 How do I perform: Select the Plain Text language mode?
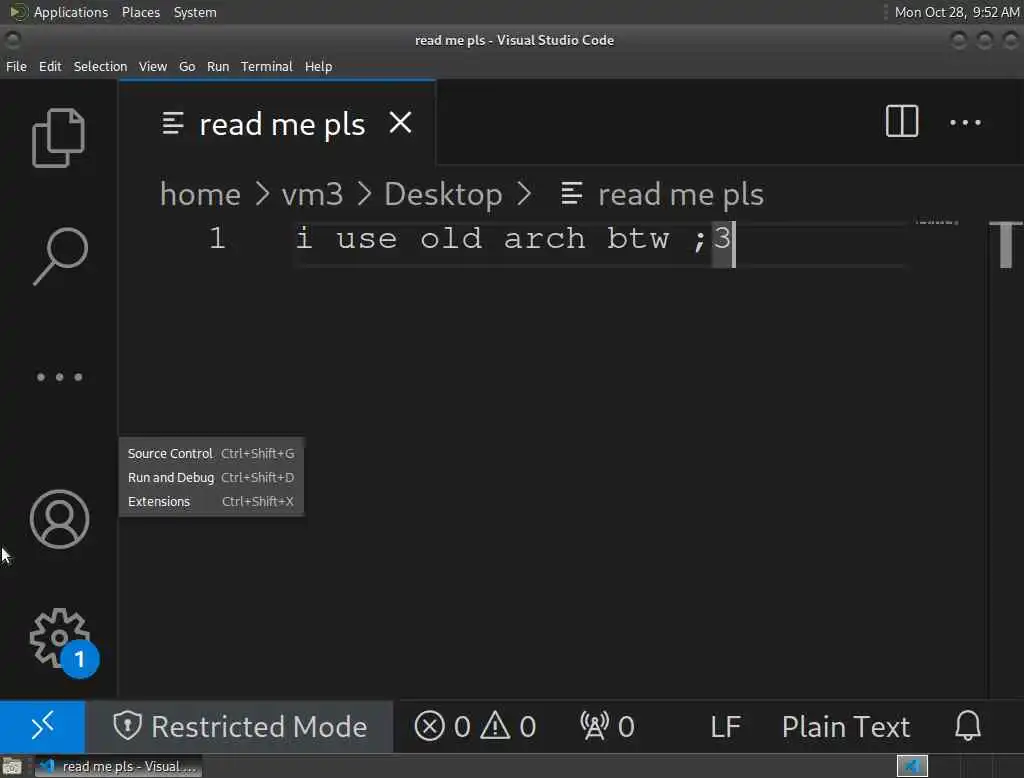pos(846,726)
